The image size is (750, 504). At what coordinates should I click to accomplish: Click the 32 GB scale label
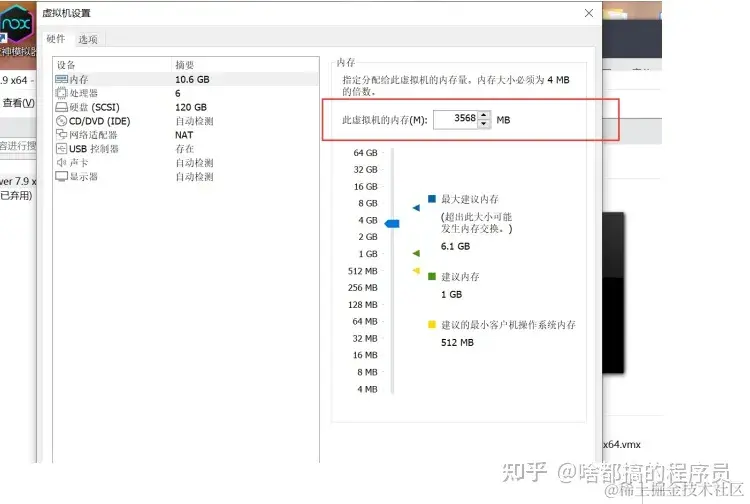pyautogui.click(x=365, y=169)
